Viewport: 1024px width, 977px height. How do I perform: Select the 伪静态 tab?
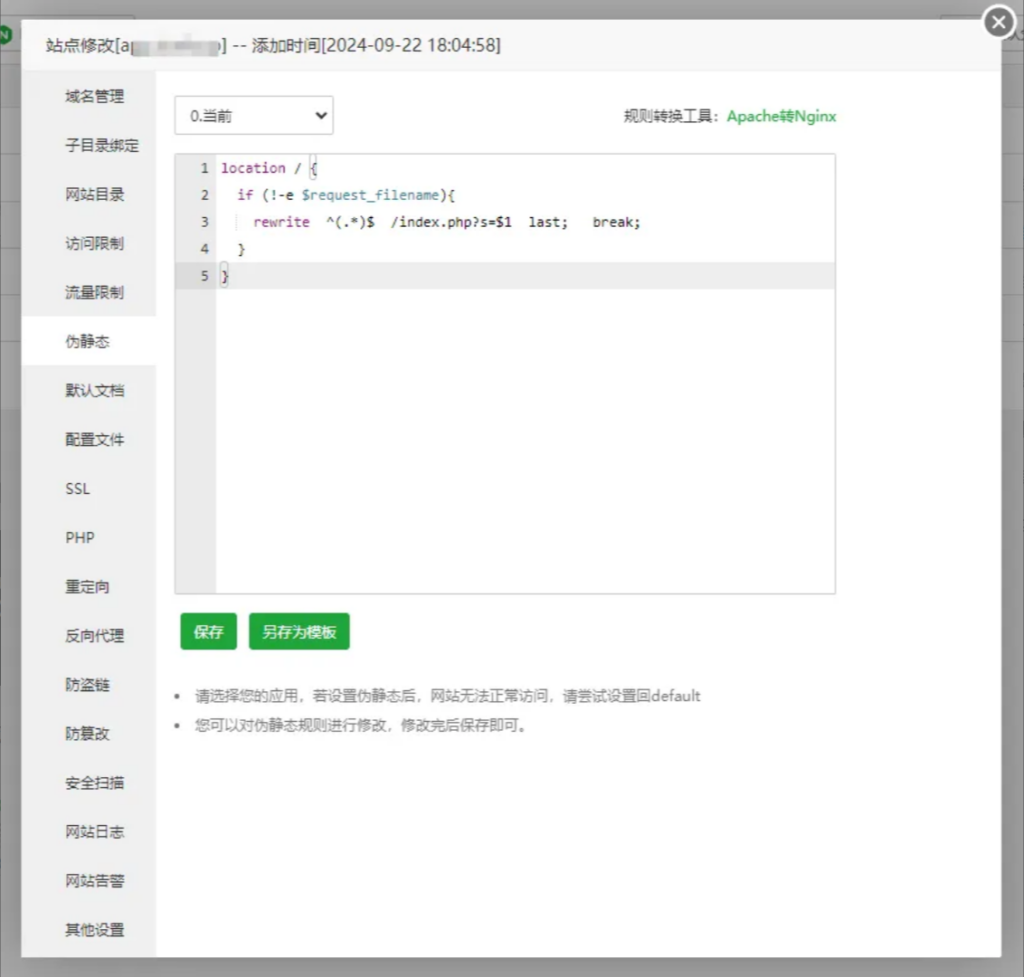click(89, 341)
